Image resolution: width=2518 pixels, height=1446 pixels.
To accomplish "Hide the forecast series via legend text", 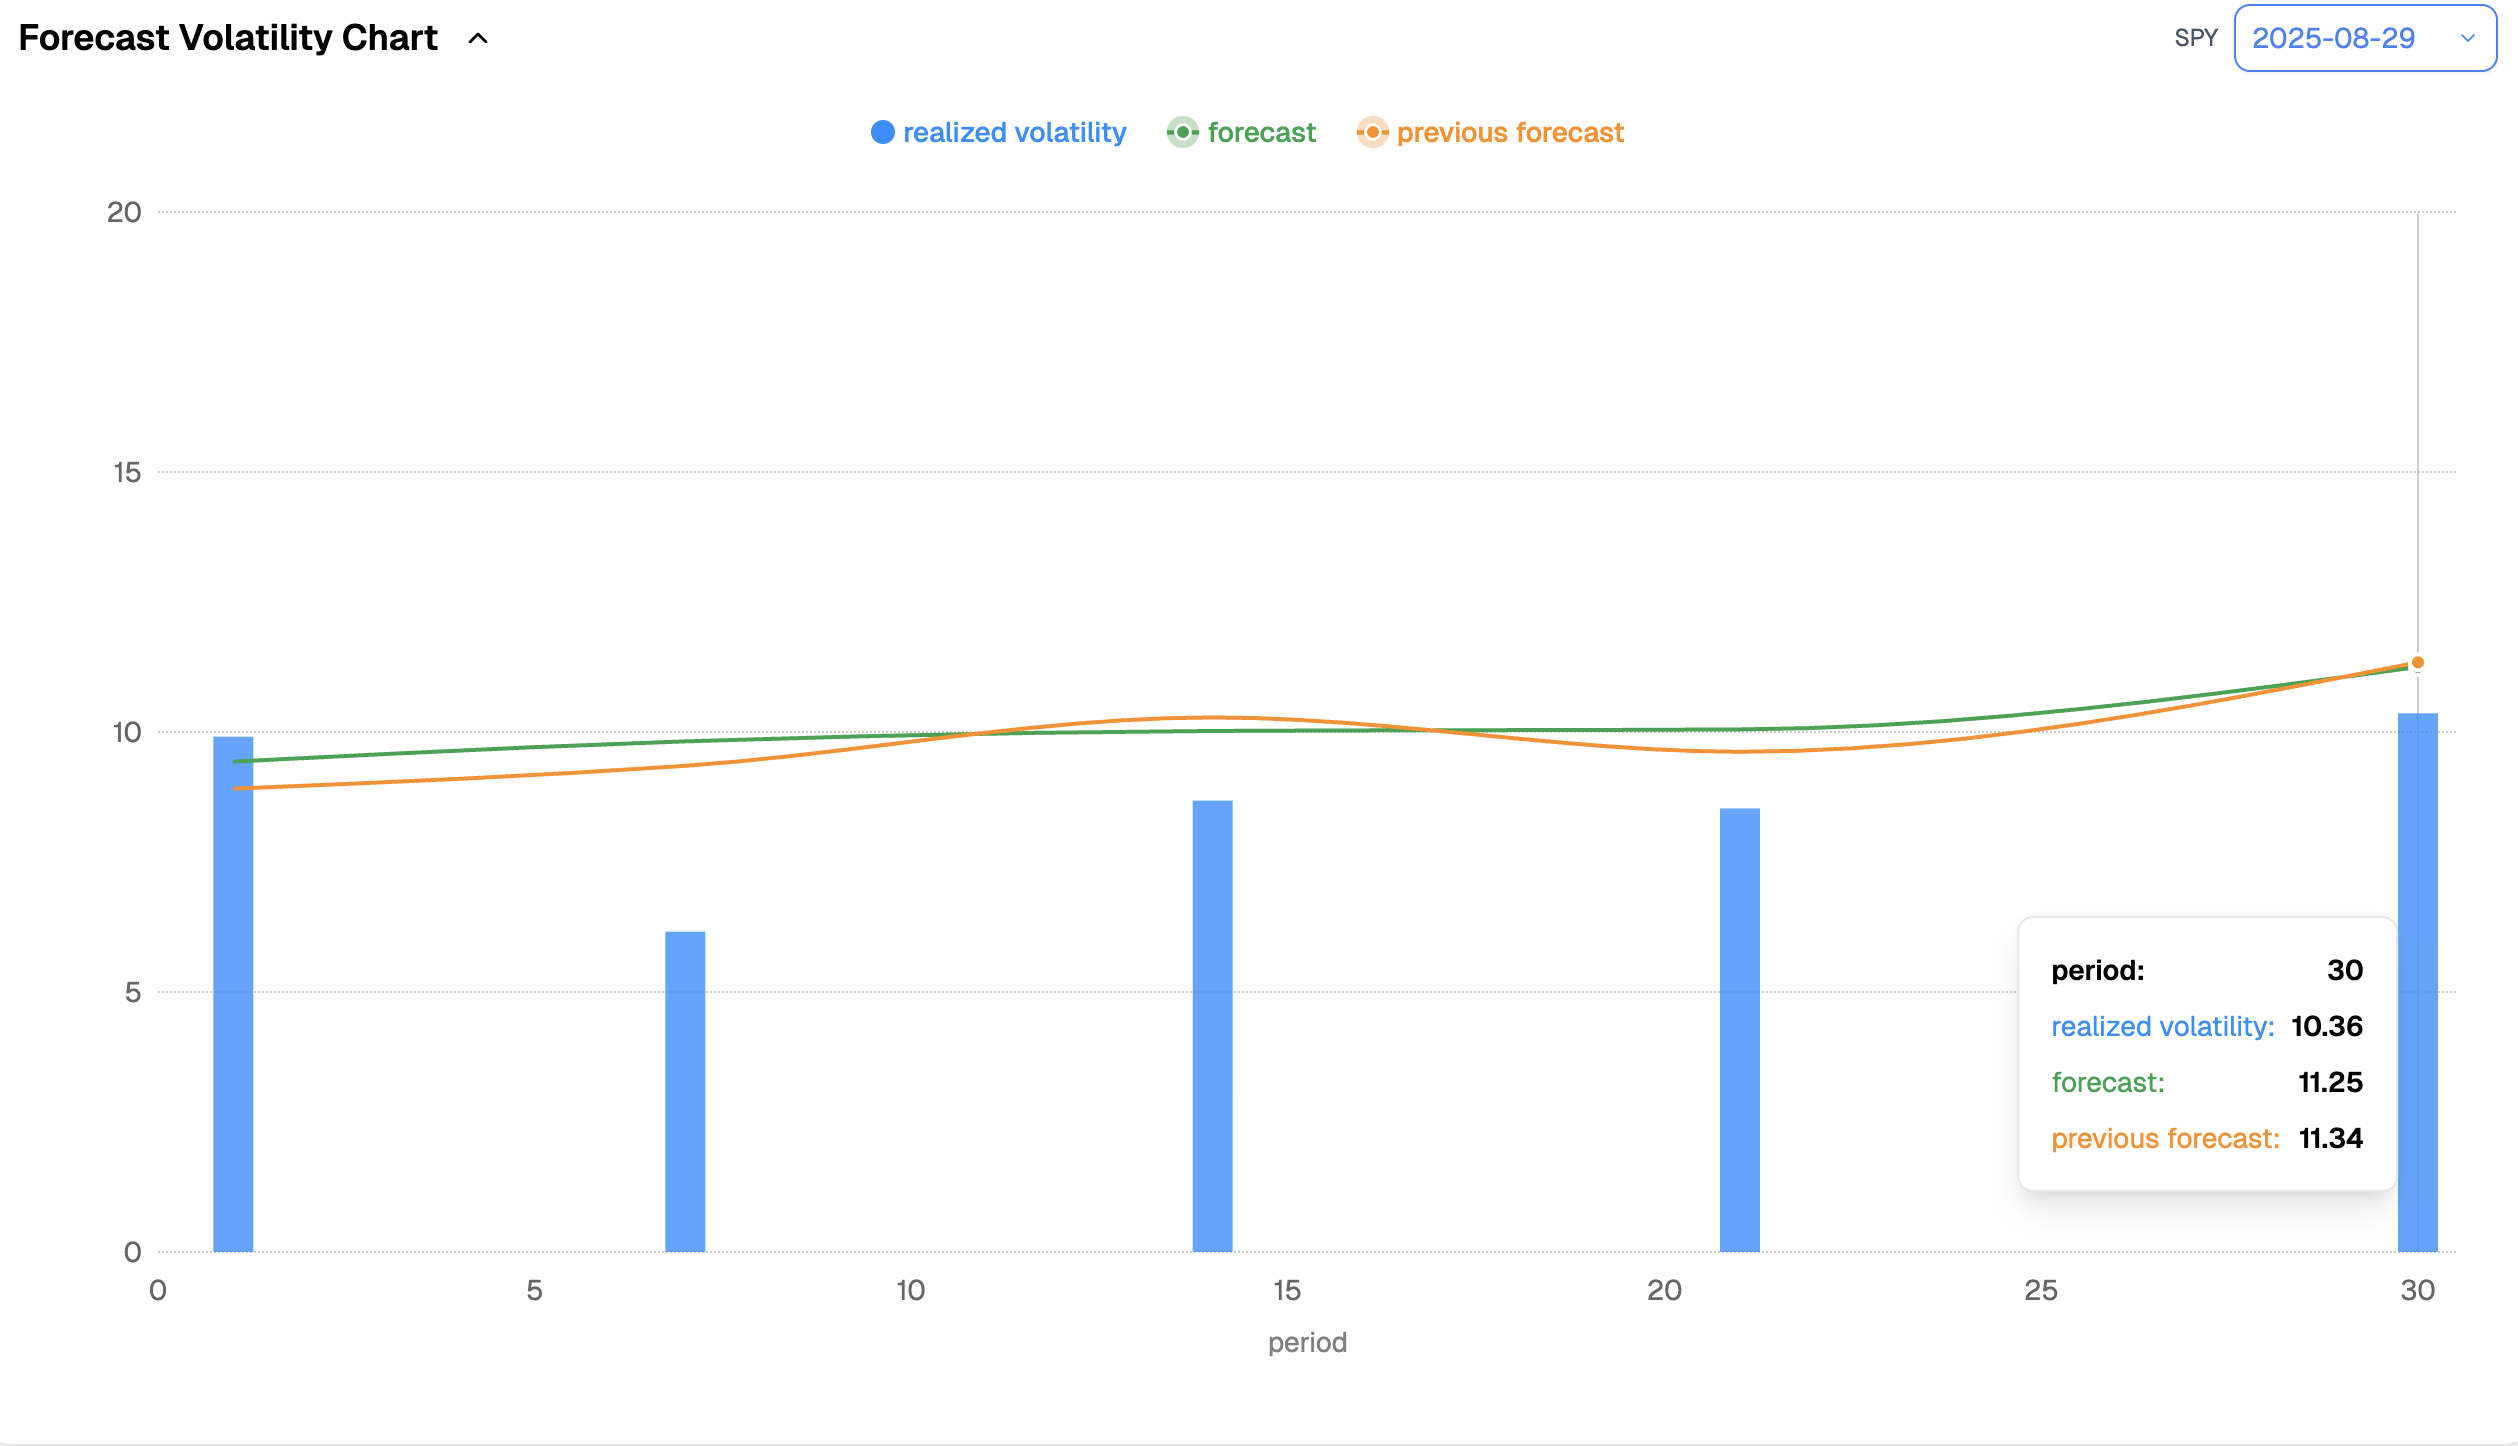I will (1261, 133).
